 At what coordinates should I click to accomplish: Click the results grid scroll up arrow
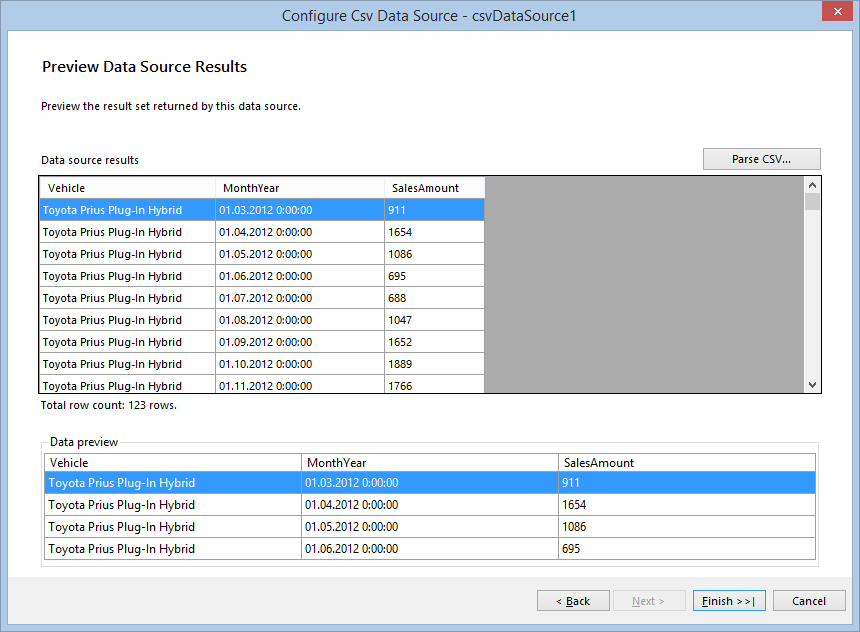pyautogui.click(x=812, y=185)
